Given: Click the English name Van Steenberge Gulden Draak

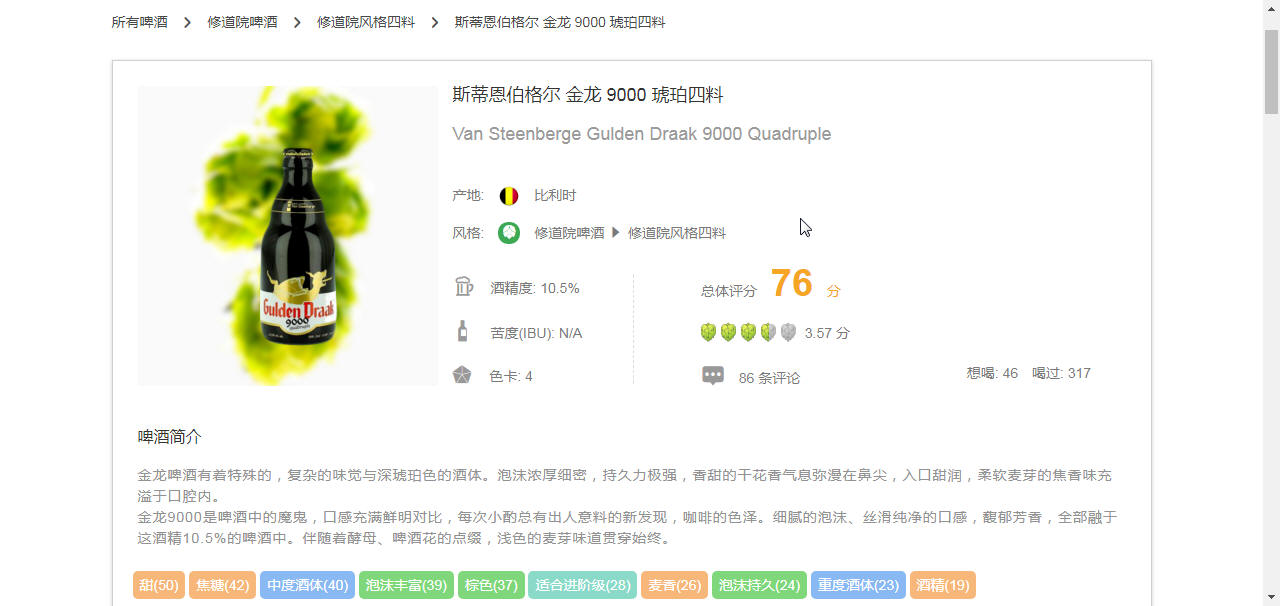Looking at the screenshot, I should click(x=641, y=134).
